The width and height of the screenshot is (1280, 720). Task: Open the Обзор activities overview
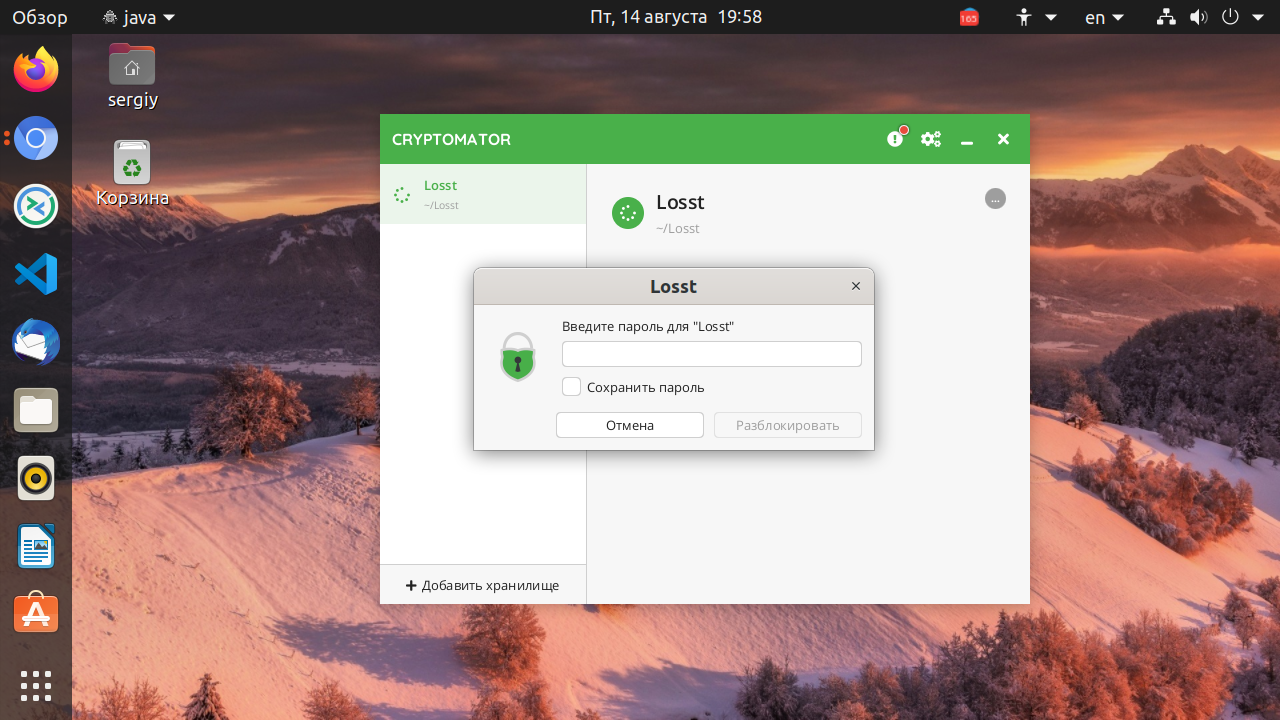(x=40, y=17)
